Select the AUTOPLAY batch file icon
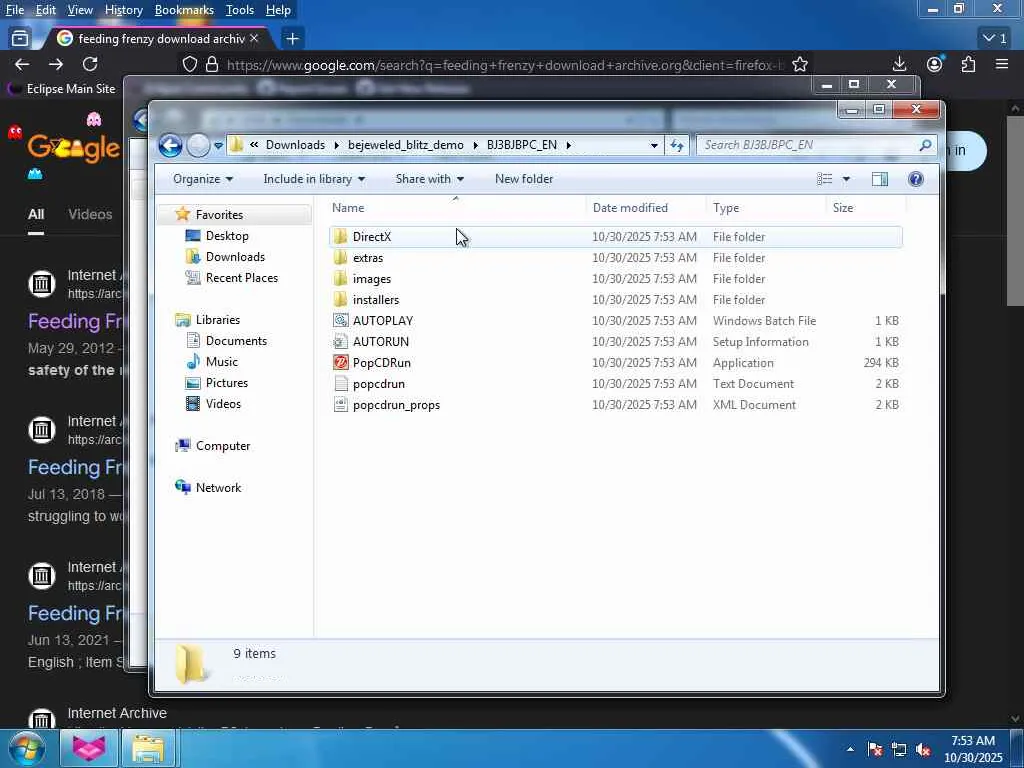Image resolution: width=1024 pixels, height=768 pixels. [340, 321]
